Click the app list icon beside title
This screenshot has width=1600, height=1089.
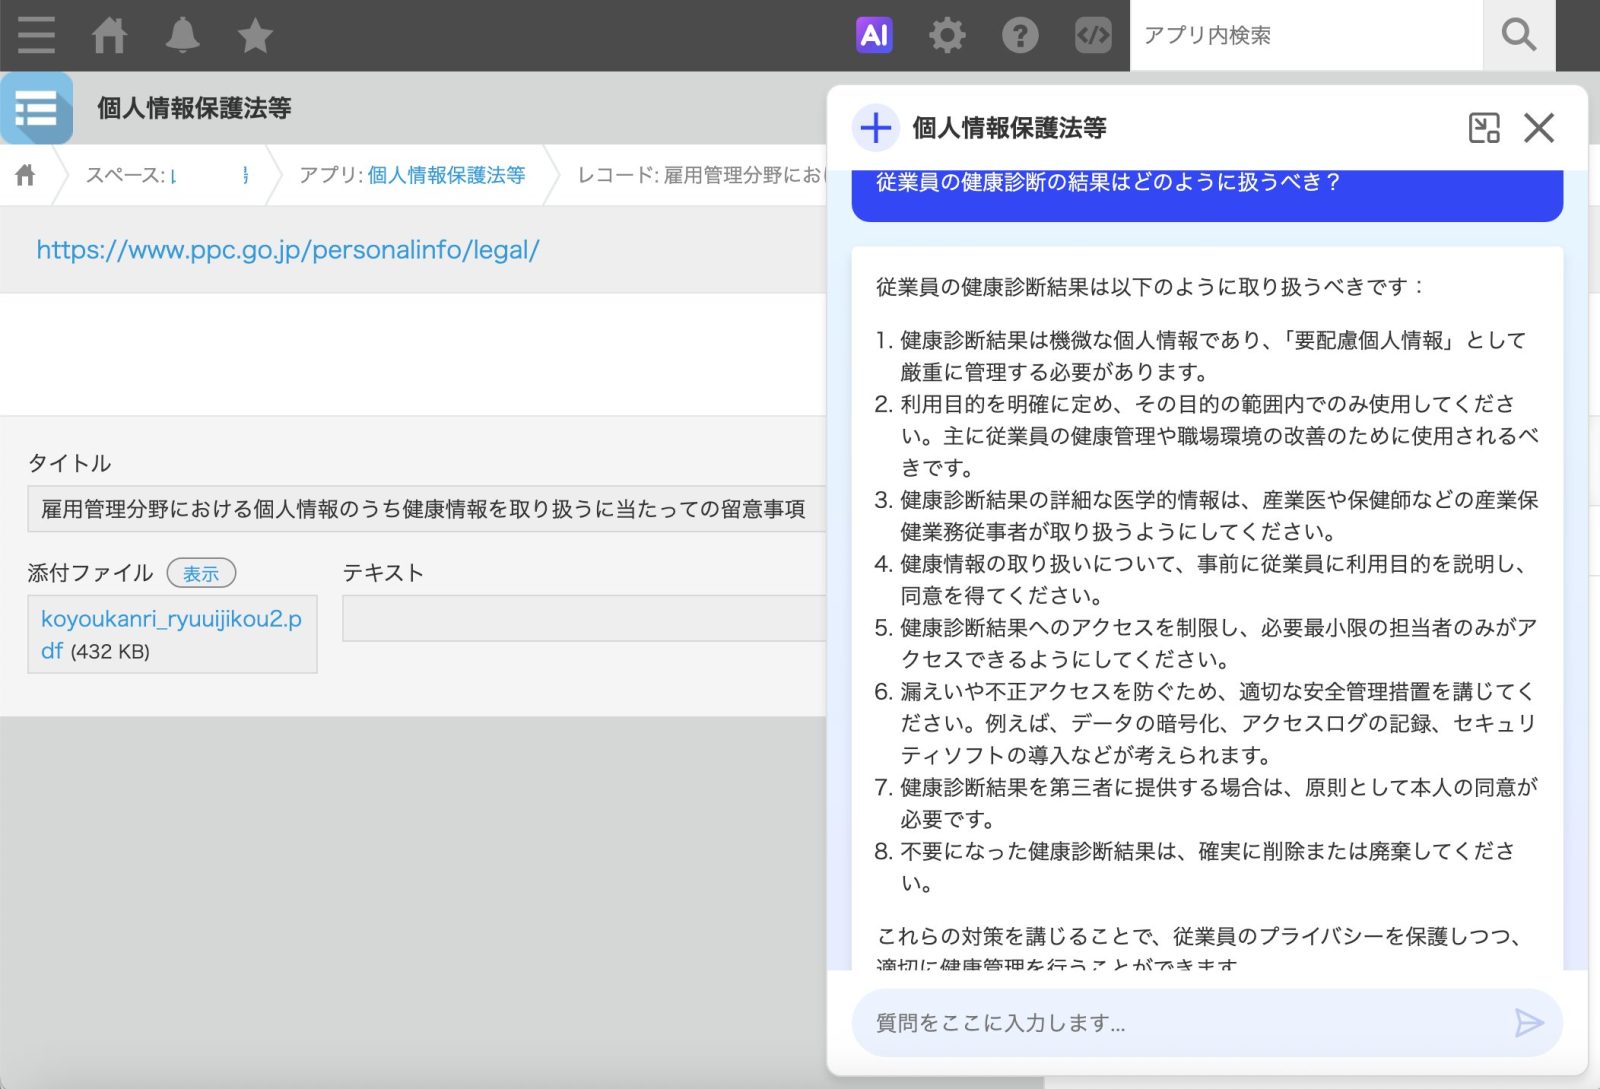coord(37,108)
